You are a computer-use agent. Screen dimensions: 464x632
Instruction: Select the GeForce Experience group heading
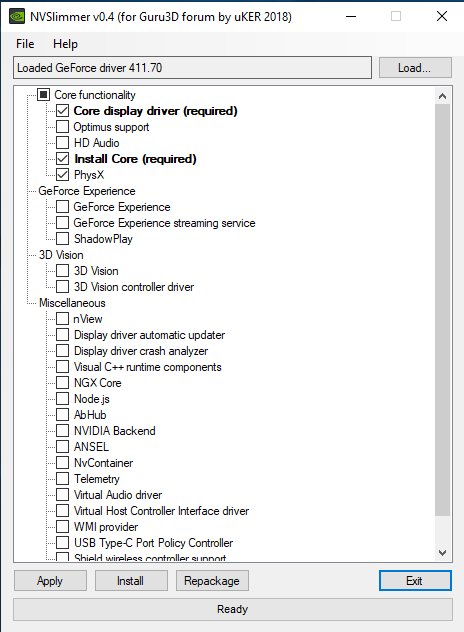87,191
